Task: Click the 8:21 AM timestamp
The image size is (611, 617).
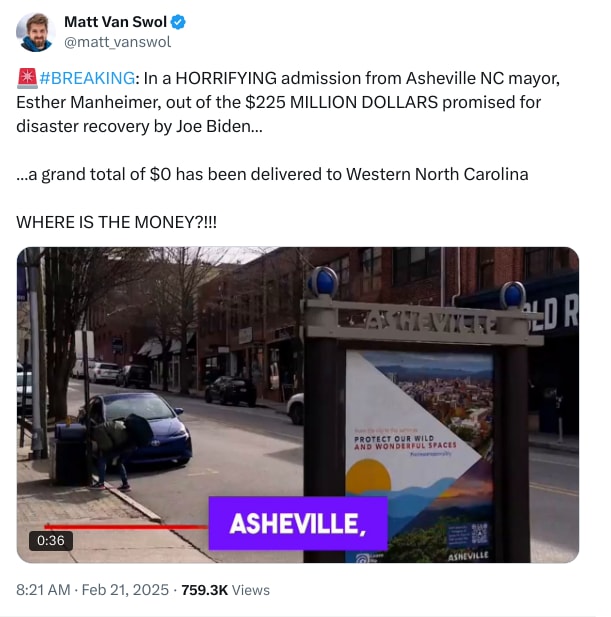Action: pos(43,590)
